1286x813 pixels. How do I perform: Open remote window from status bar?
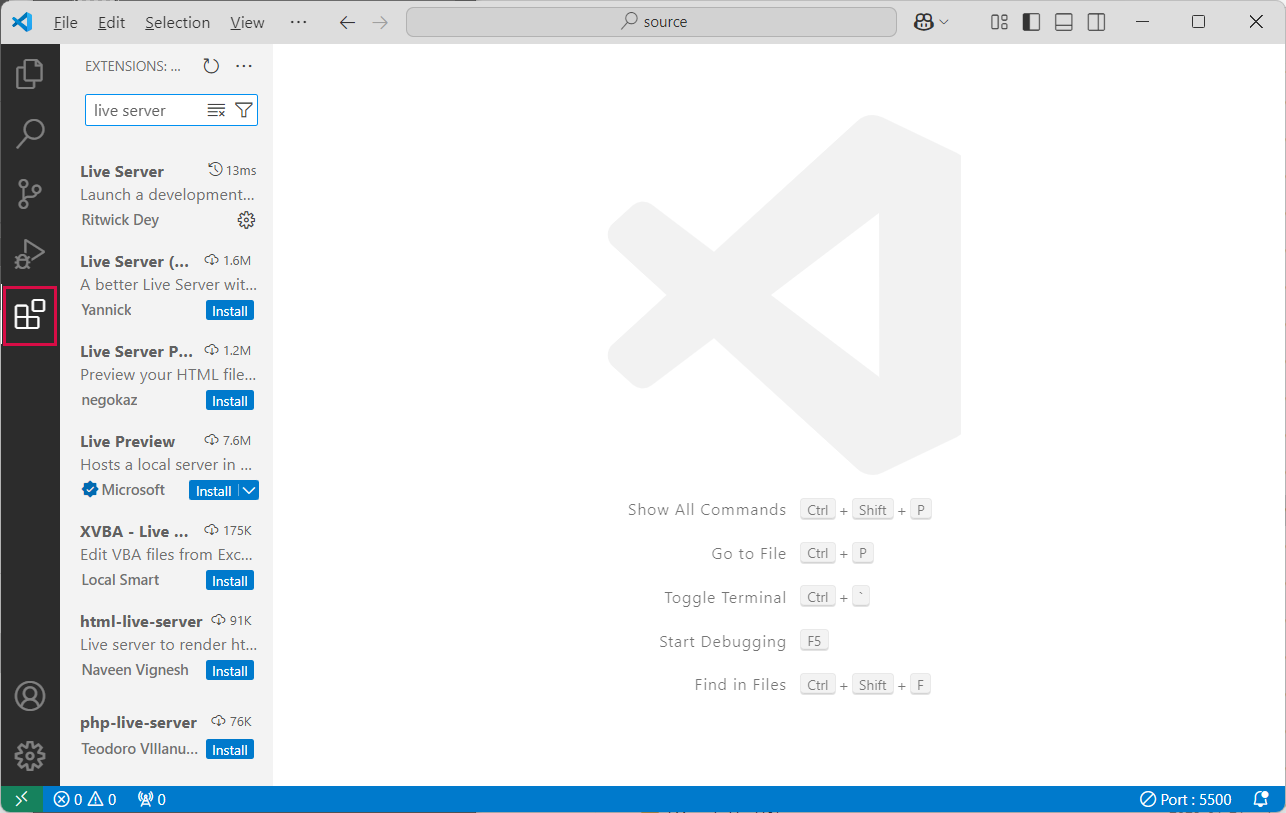(x=22, y=799)
